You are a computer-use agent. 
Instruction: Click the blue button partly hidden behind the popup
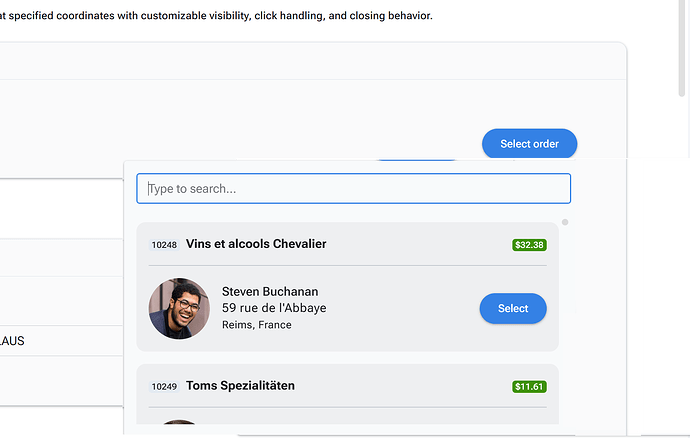(x=416, y=159)
